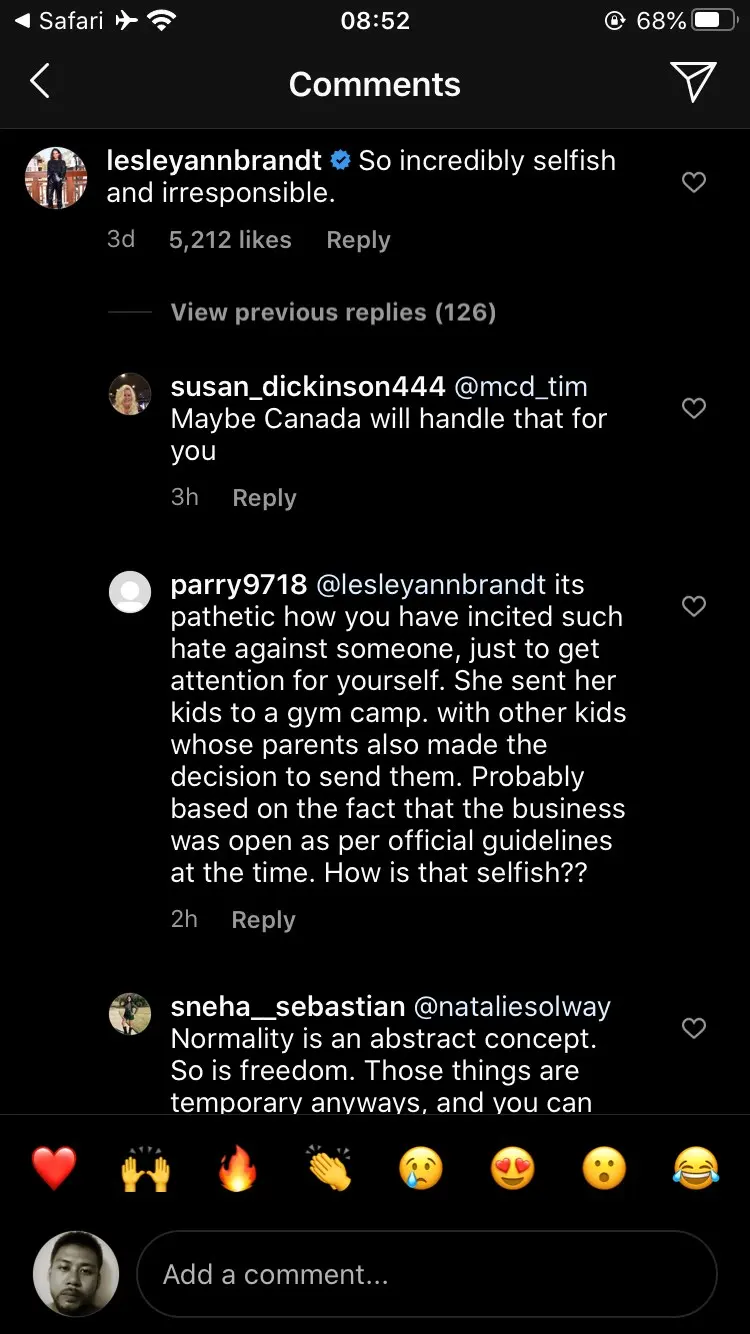Screen dimensions: 750x1334
Task: Insert the heart eyes emoji
Action: point(513,1167)
